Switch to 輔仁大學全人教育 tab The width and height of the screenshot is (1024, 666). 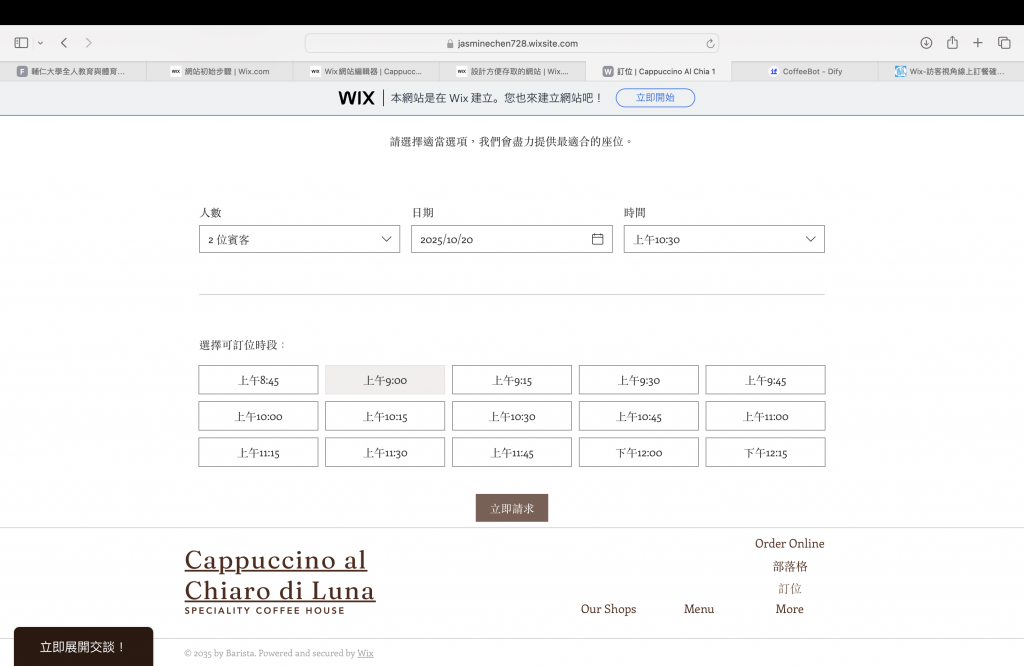tap(73, 71)
